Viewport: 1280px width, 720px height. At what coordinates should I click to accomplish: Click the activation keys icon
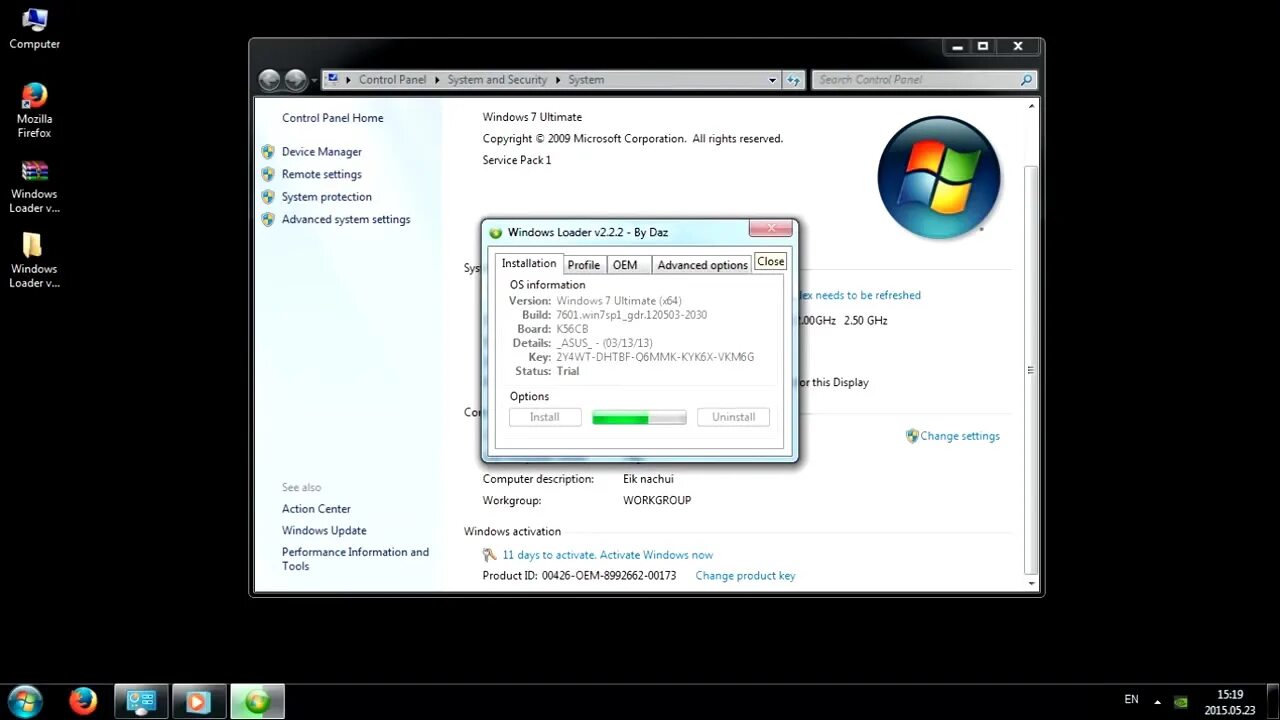pos(489,555)
